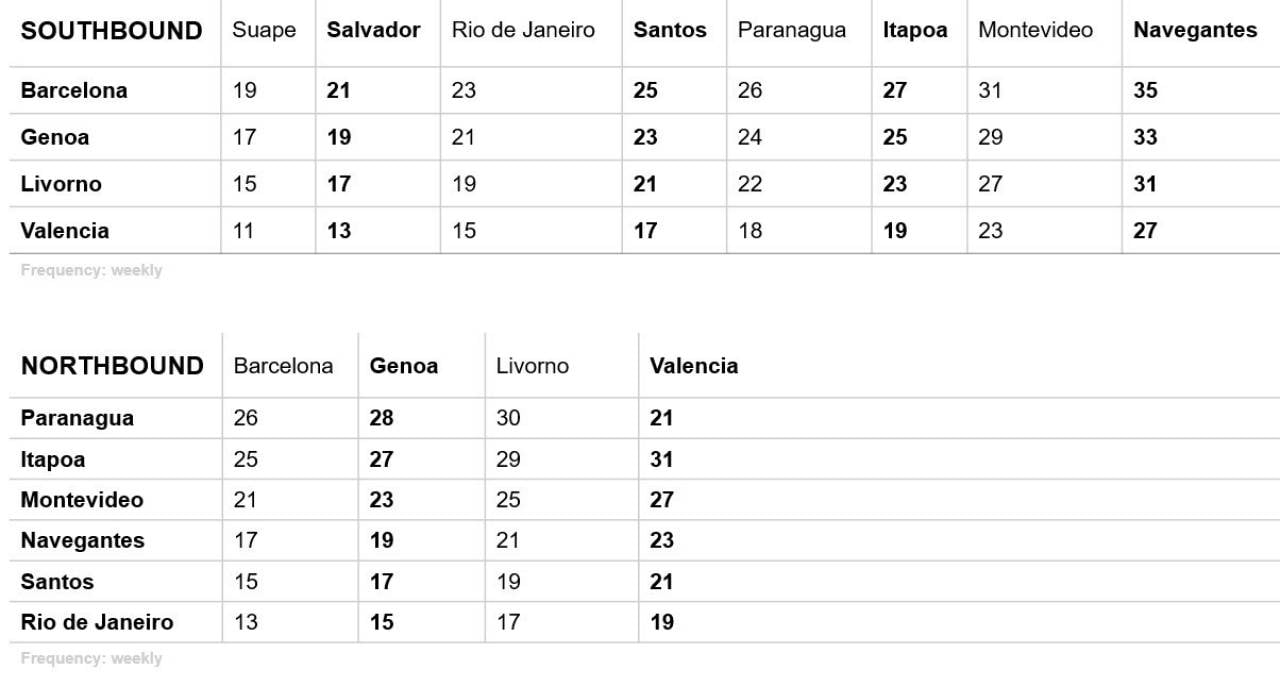The height and width of the screenshot is (686, 1280).
Task: Click the Itapoa row label in Northbound
Action: tap(53, 460)
